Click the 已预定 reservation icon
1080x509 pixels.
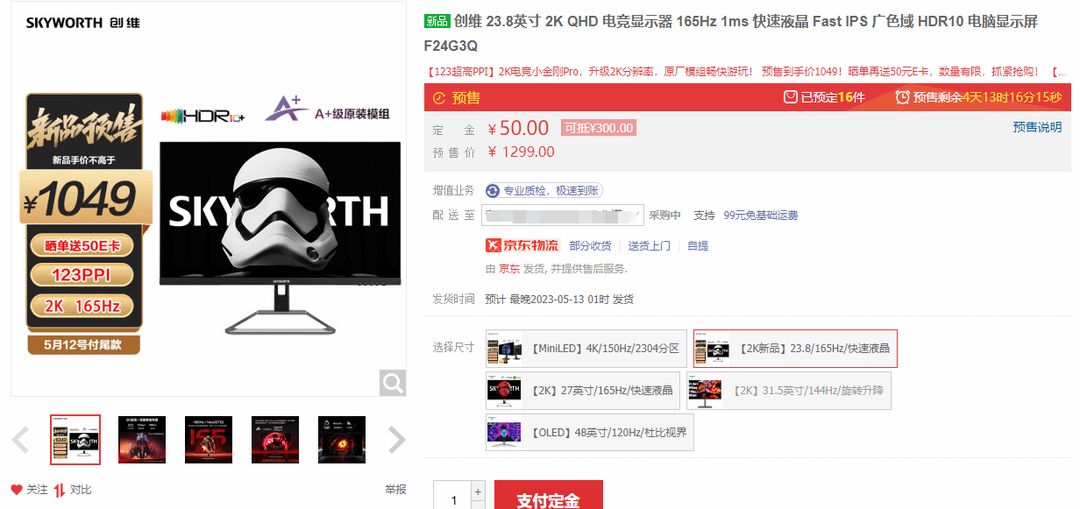click(x=791, y=97)
